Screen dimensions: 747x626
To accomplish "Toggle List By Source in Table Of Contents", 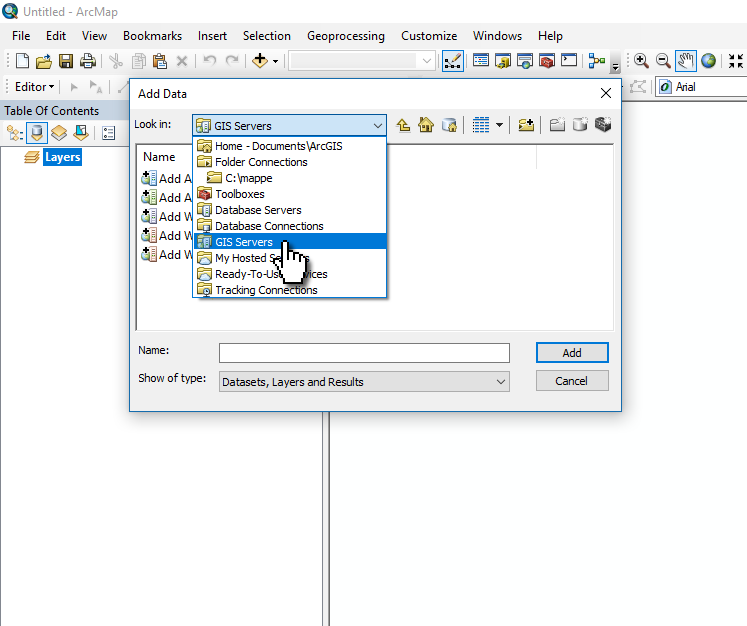I will (37, 133).
